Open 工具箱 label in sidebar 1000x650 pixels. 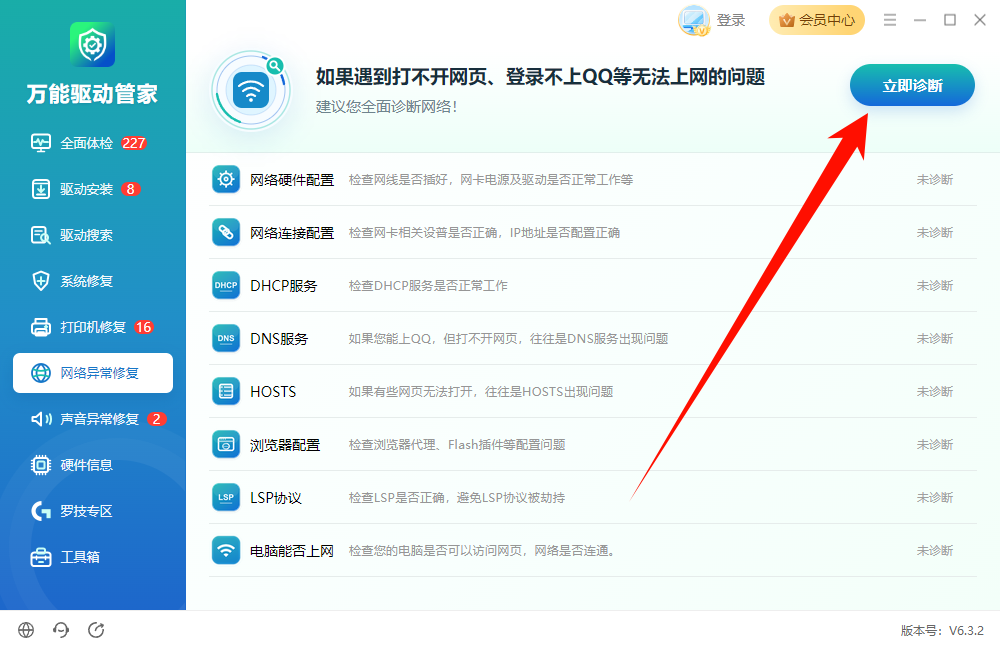[80, 557]
